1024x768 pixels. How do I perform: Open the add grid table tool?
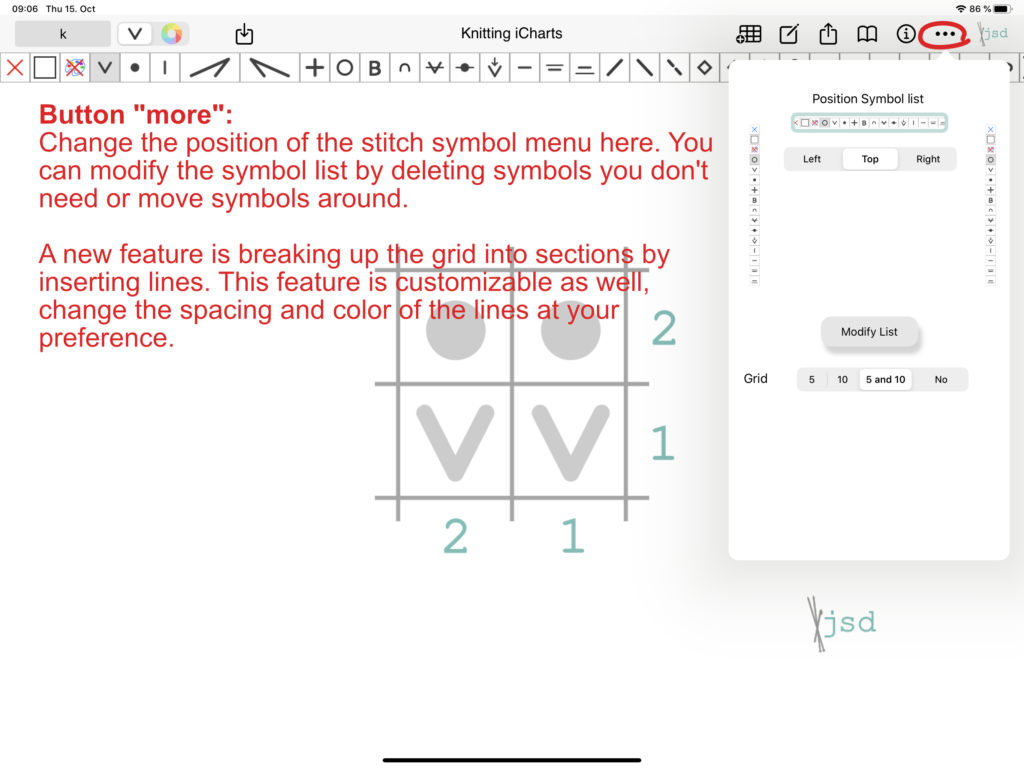tap(748, 34)
